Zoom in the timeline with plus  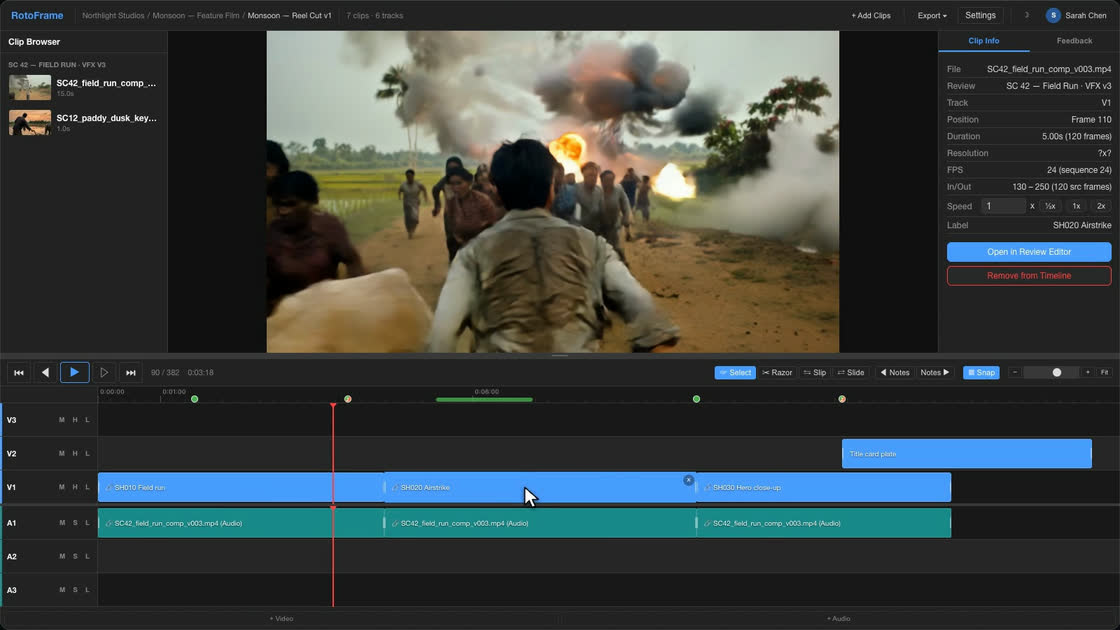(1088, 372)
